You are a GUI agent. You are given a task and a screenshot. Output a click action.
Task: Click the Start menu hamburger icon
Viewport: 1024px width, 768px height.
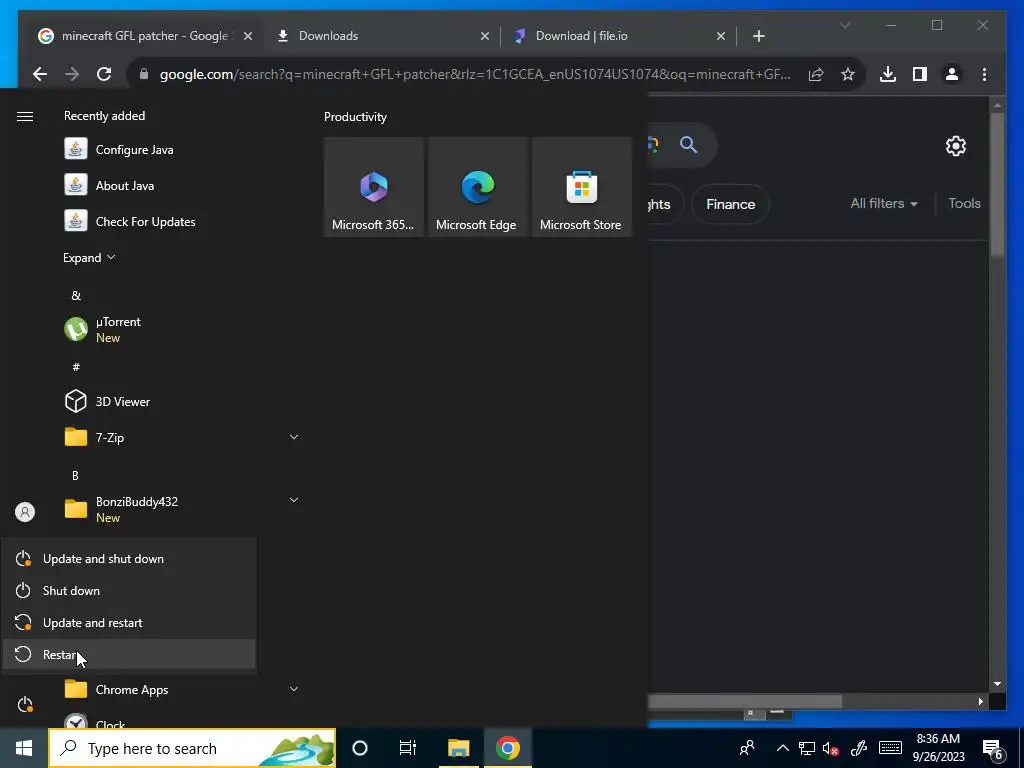click(25, 116)
